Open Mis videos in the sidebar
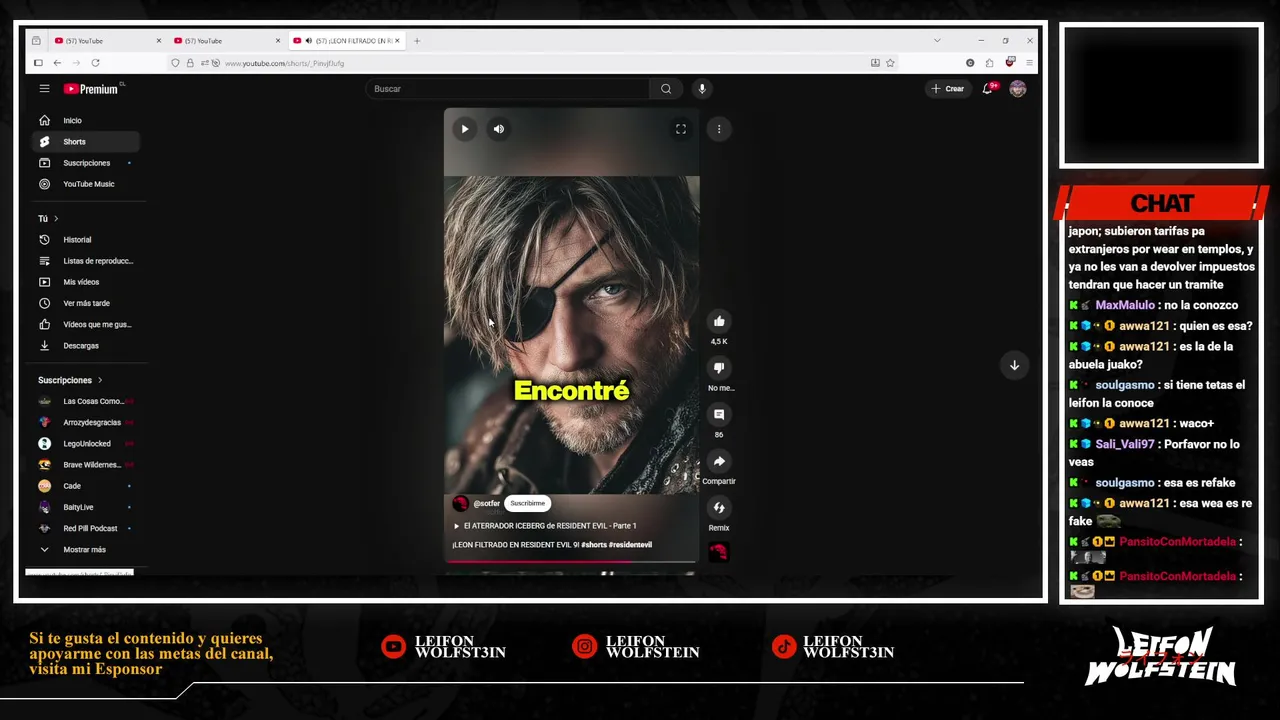 [x=85, y=282]
